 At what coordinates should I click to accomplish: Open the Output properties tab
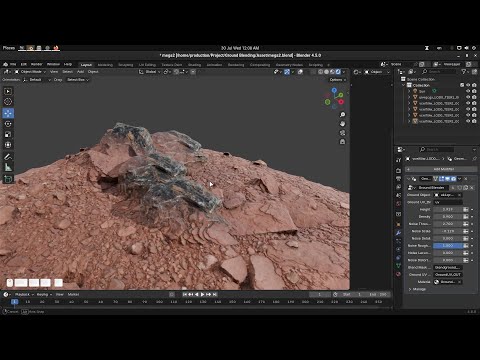(398, 179)
